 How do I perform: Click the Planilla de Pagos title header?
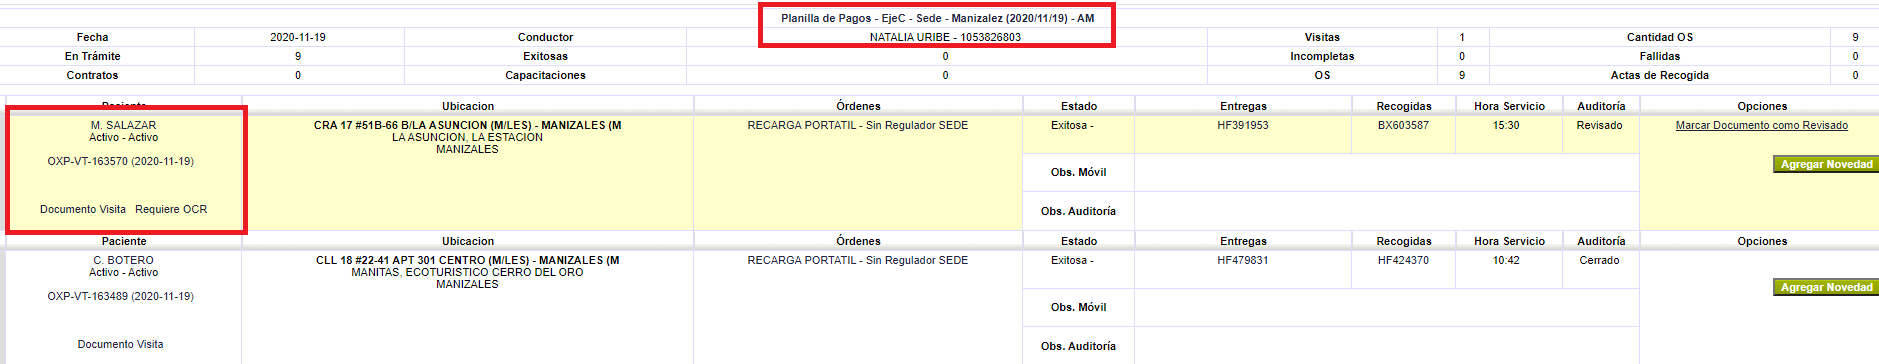coord(937,18)
